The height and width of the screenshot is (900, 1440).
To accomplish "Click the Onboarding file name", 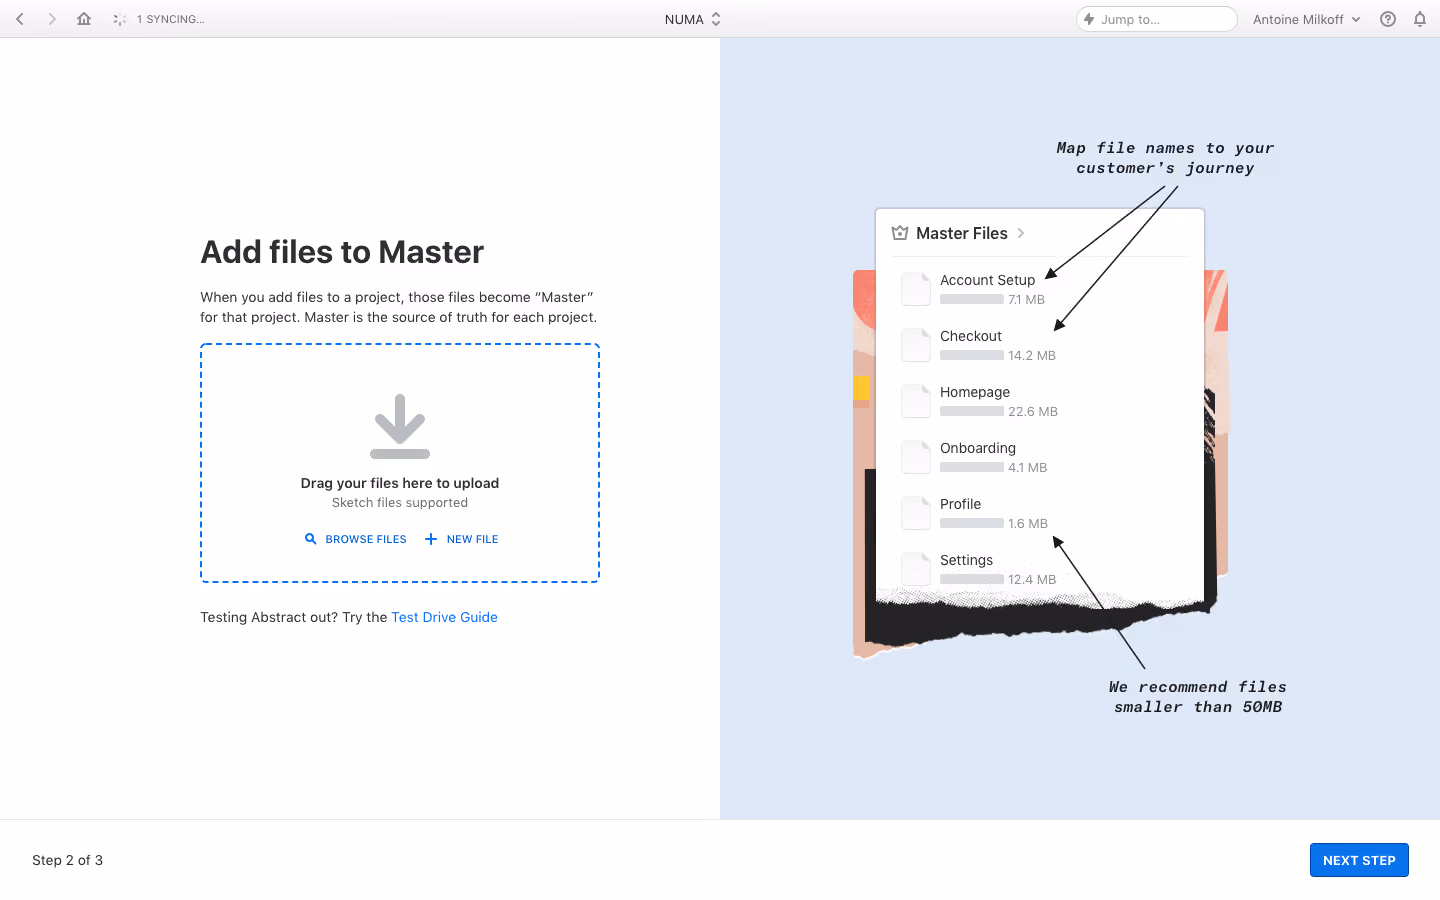I will 978,448.
